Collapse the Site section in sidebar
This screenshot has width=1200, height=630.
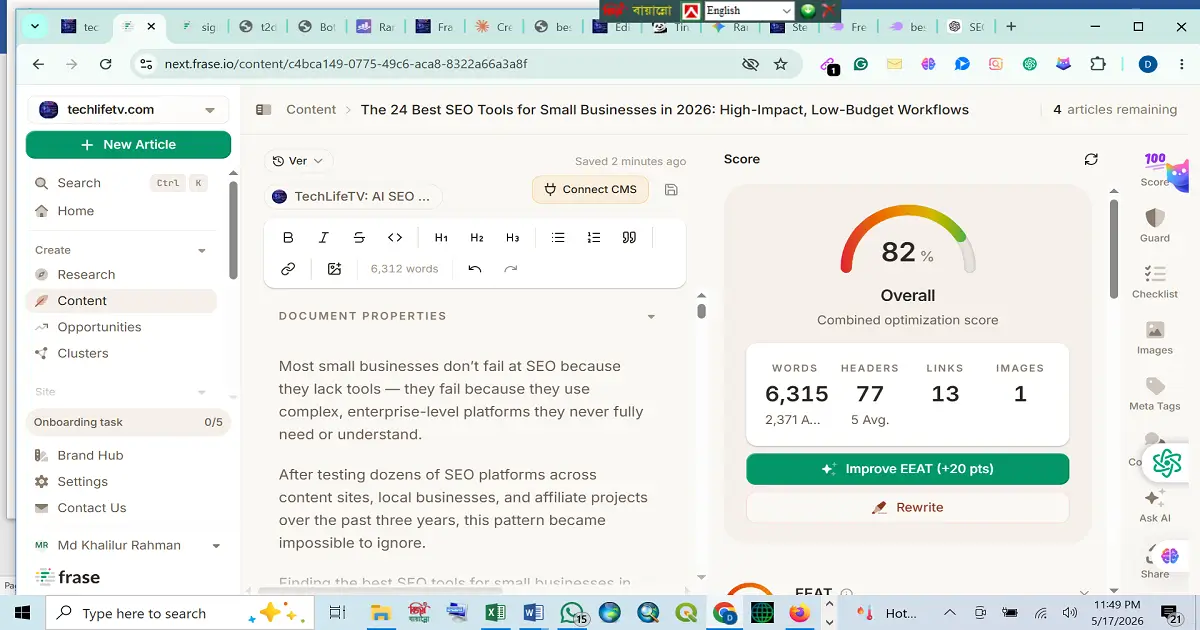[x=202, y=392]
